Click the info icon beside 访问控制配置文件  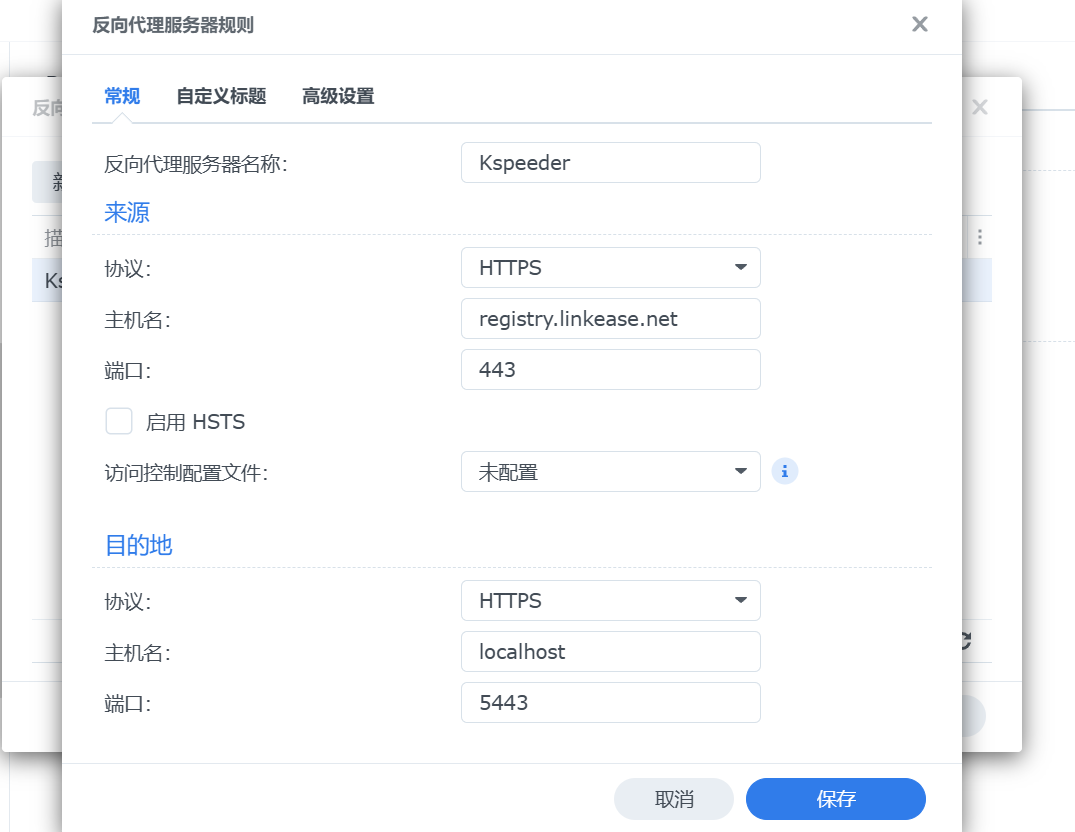coord(785,471)
